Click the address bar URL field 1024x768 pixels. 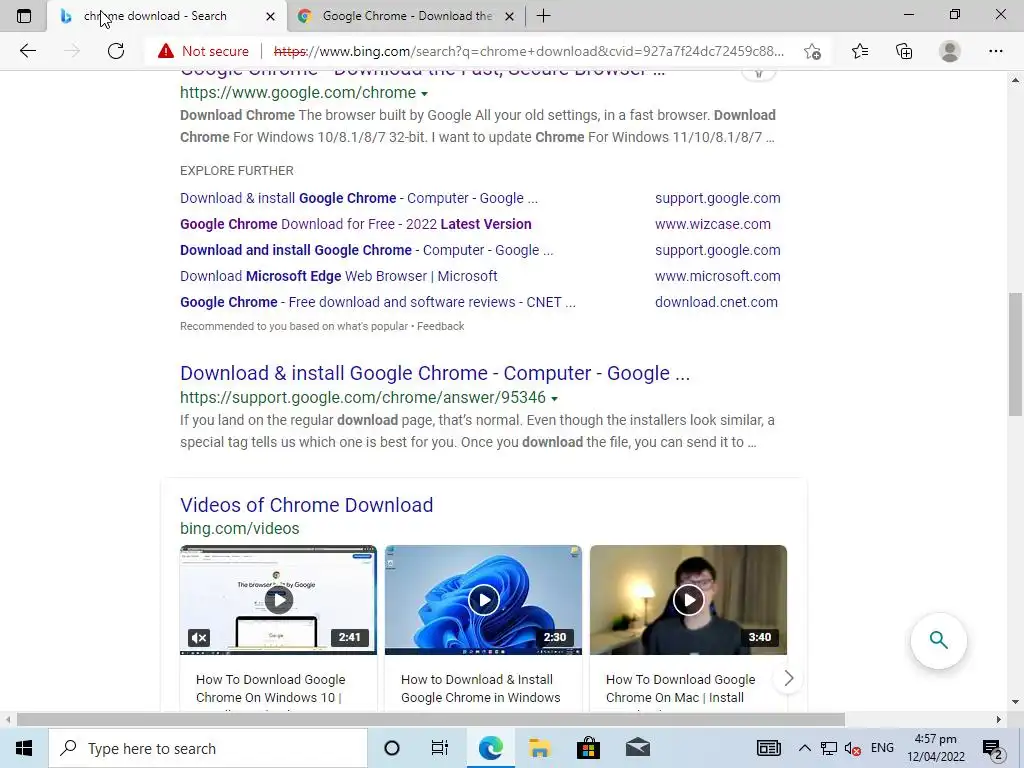pyautogui.click(x=529, y=51)
